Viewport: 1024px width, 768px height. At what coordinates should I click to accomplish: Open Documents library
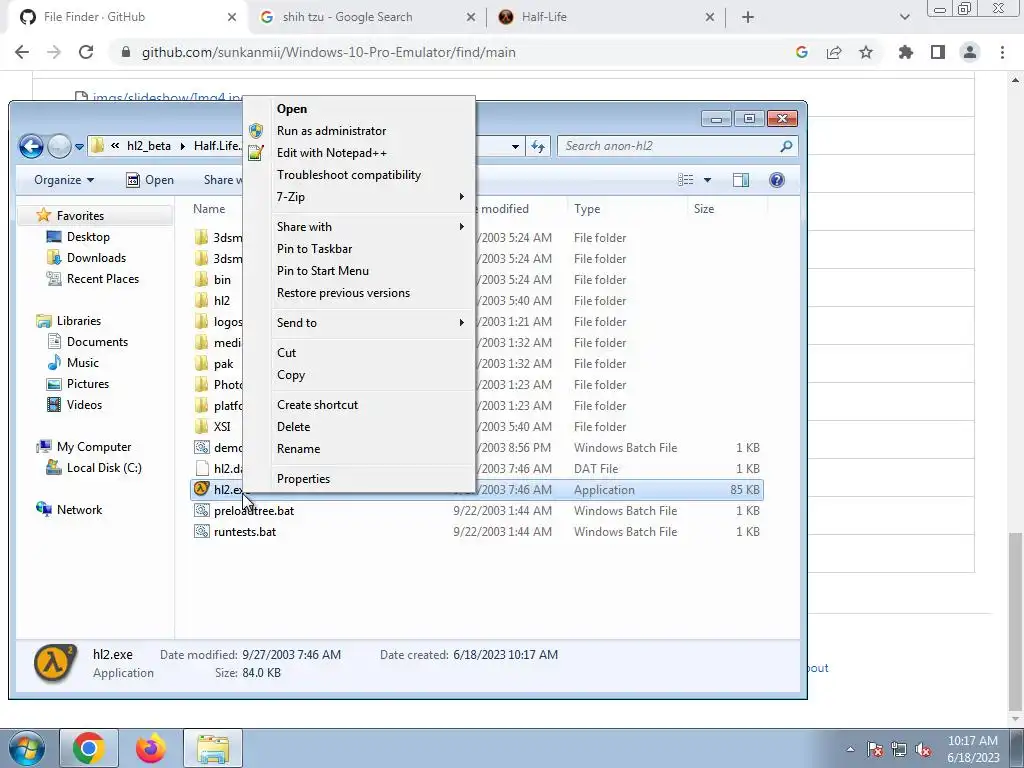[88, 342]
